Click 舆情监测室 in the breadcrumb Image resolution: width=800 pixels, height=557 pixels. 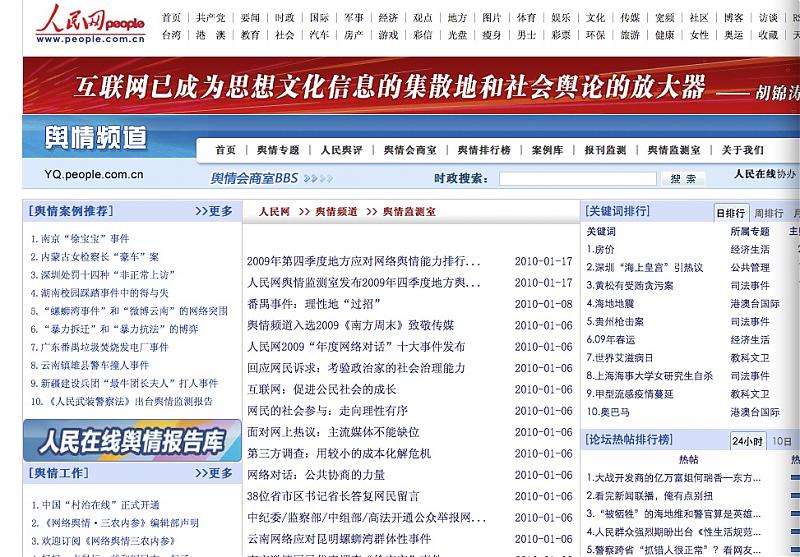[409, 212]
